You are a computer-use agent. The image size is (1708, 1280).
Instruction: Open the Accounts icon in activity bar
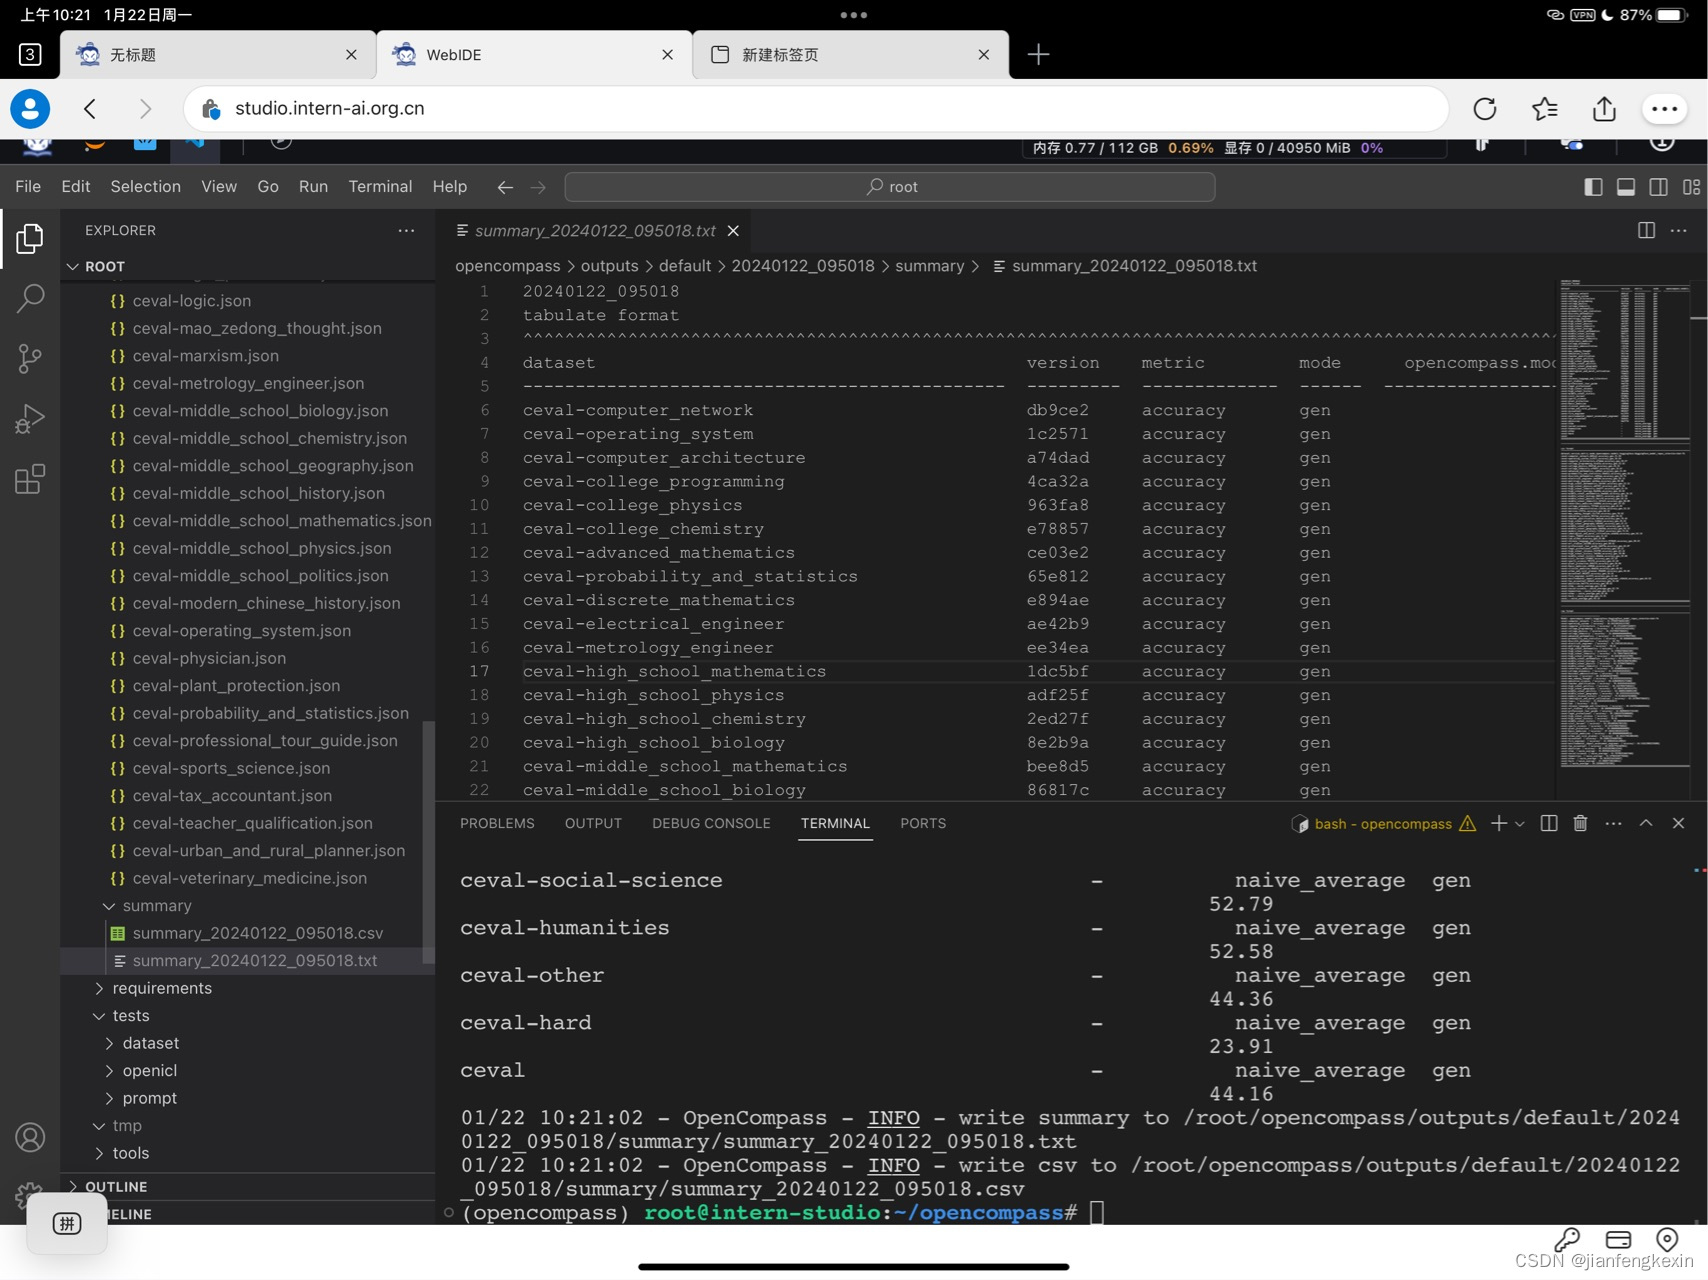pyautogui.click(x=30, y=1137)
